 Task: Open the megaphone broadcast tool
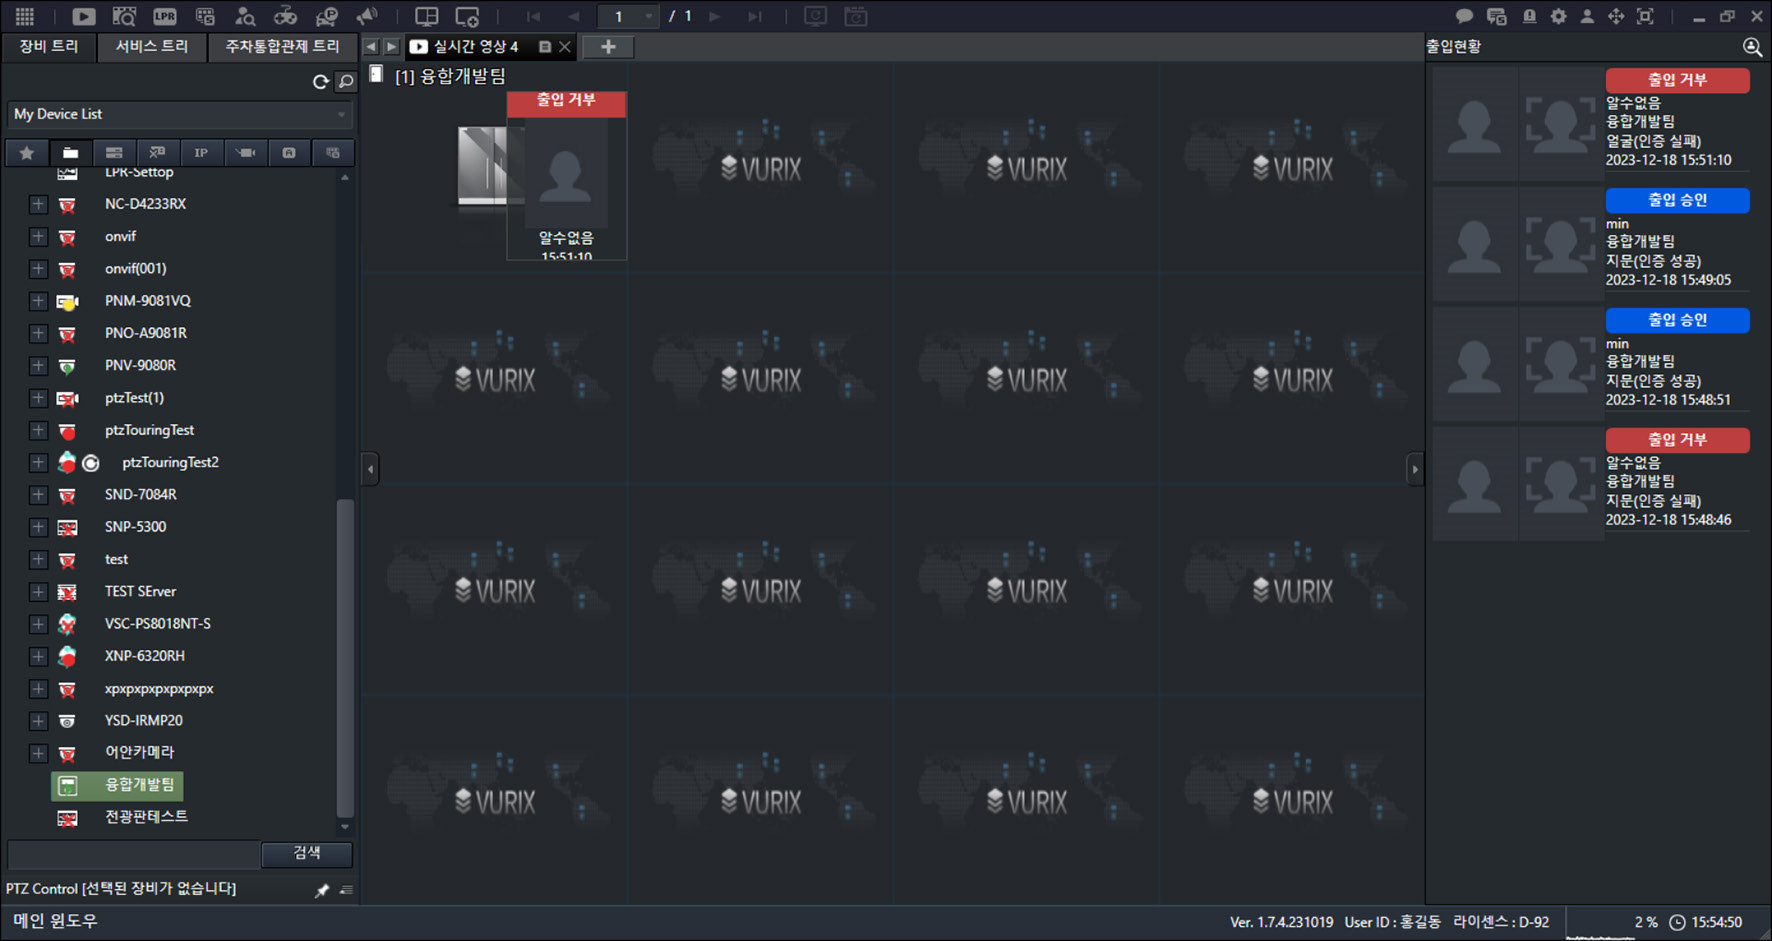[x=367, y=16]
